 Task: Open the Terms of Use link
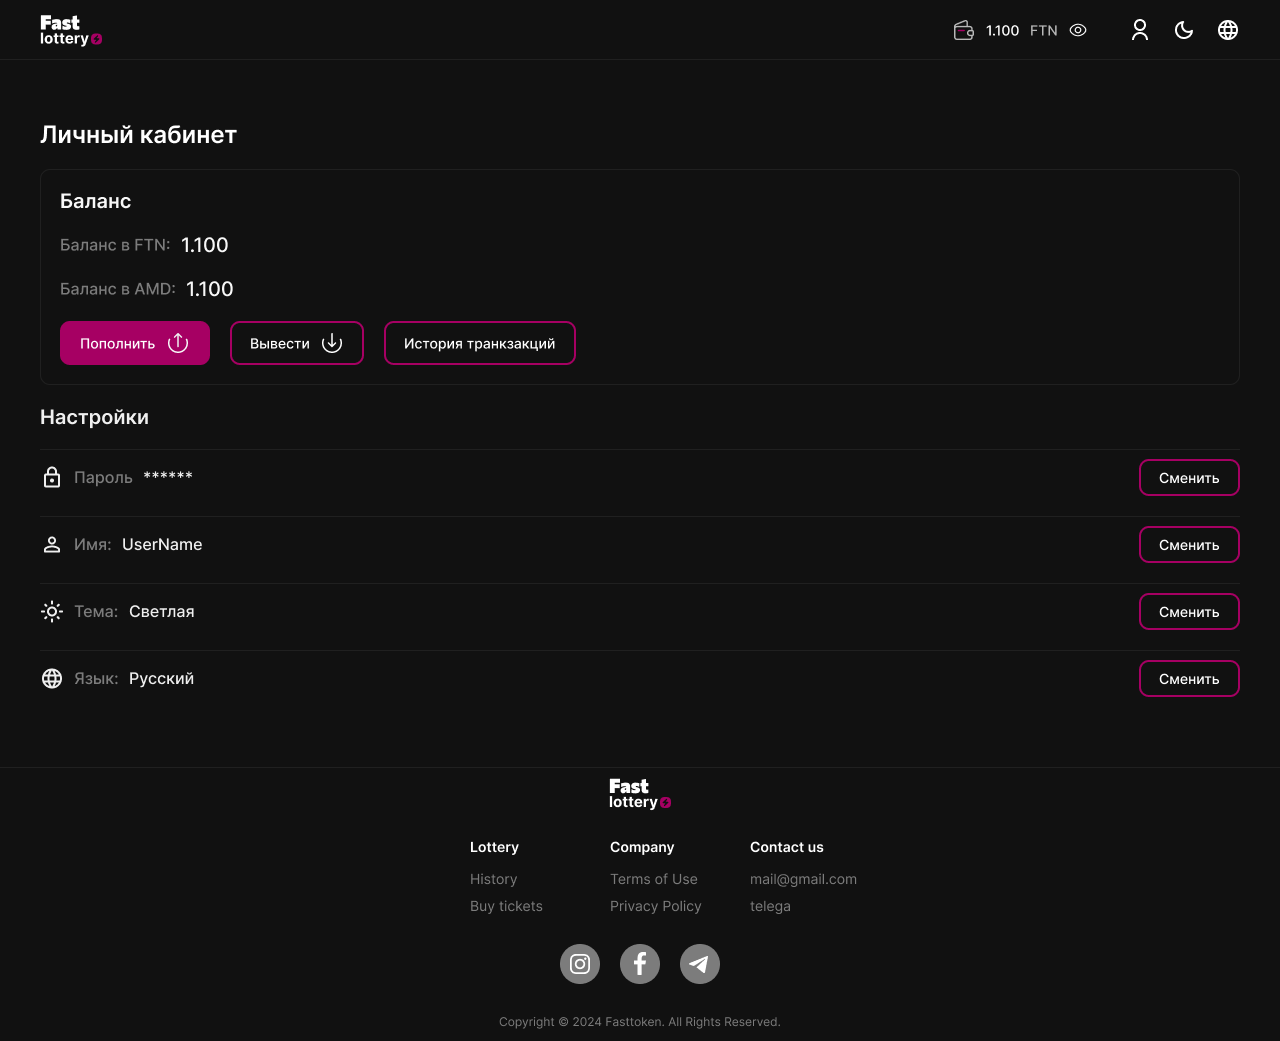[x=654, y=879]
